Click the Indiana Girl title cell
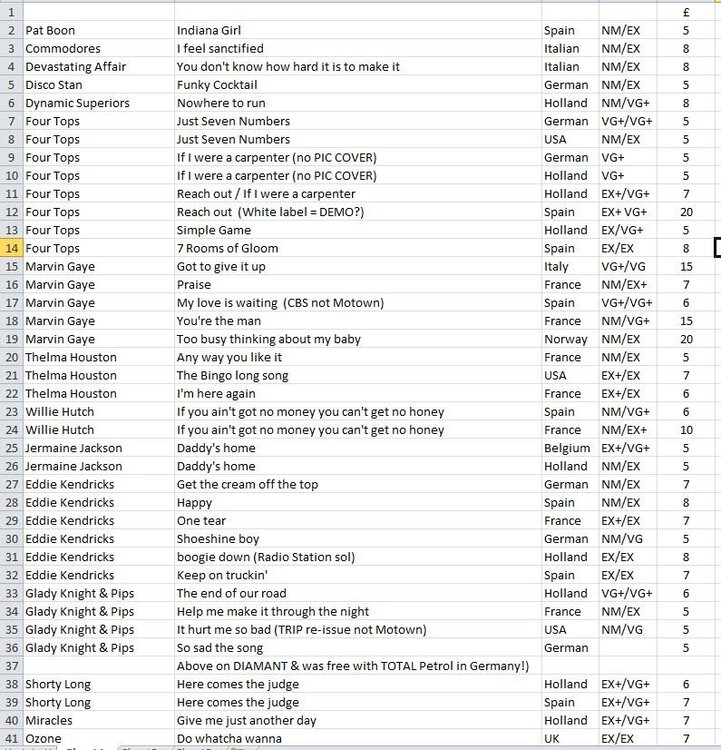Screen dimensions: 721x750 pyautogui.click(x=358, y=30)
